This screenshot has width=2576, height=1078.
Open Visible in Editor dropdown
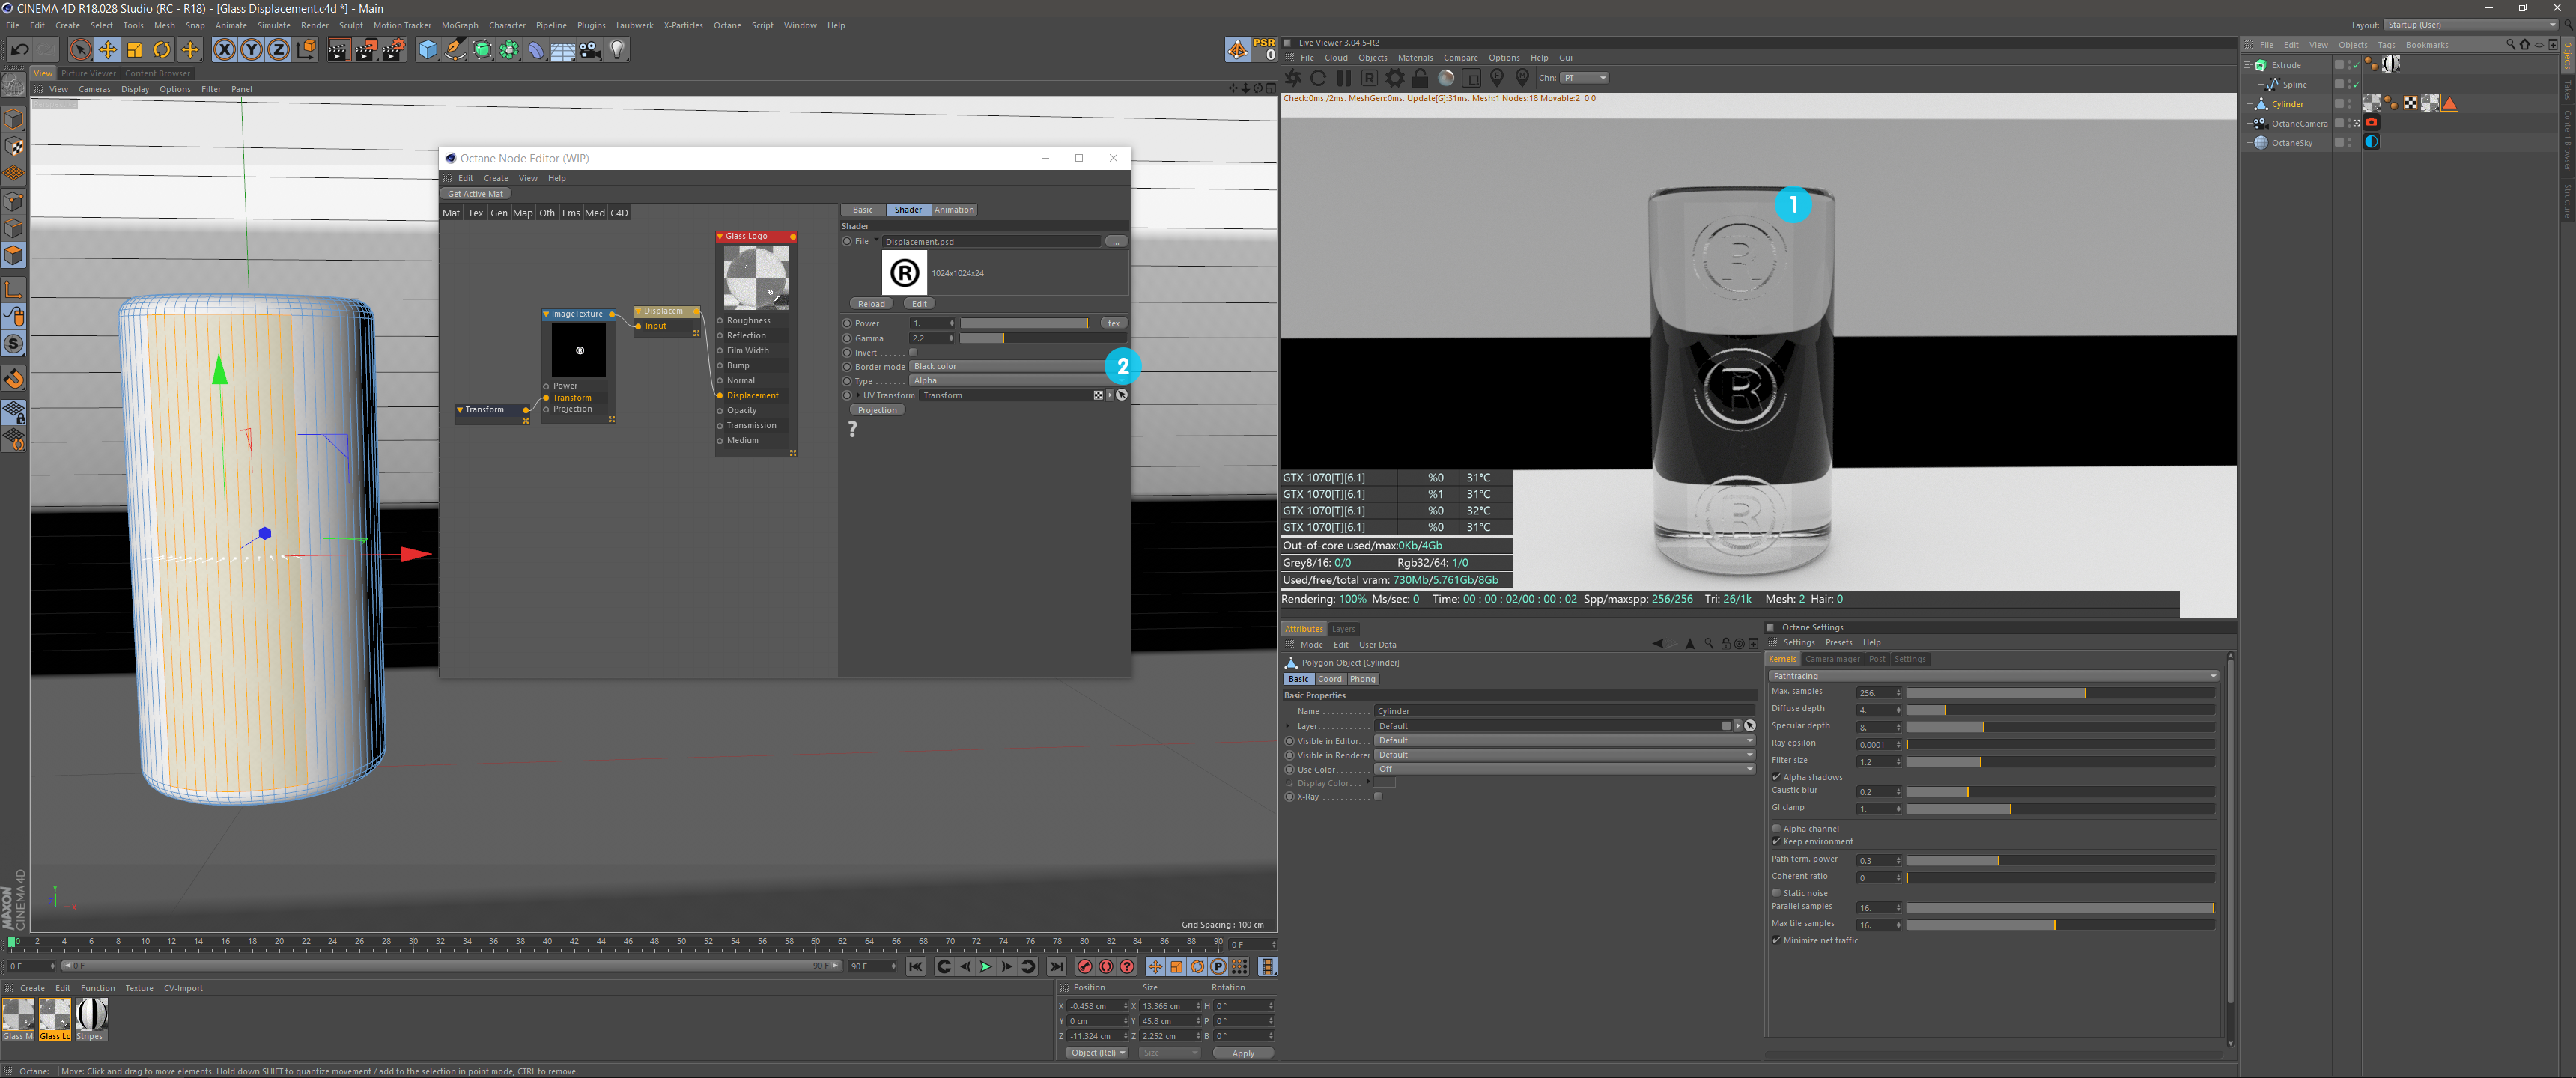(x=1564, y=741)
